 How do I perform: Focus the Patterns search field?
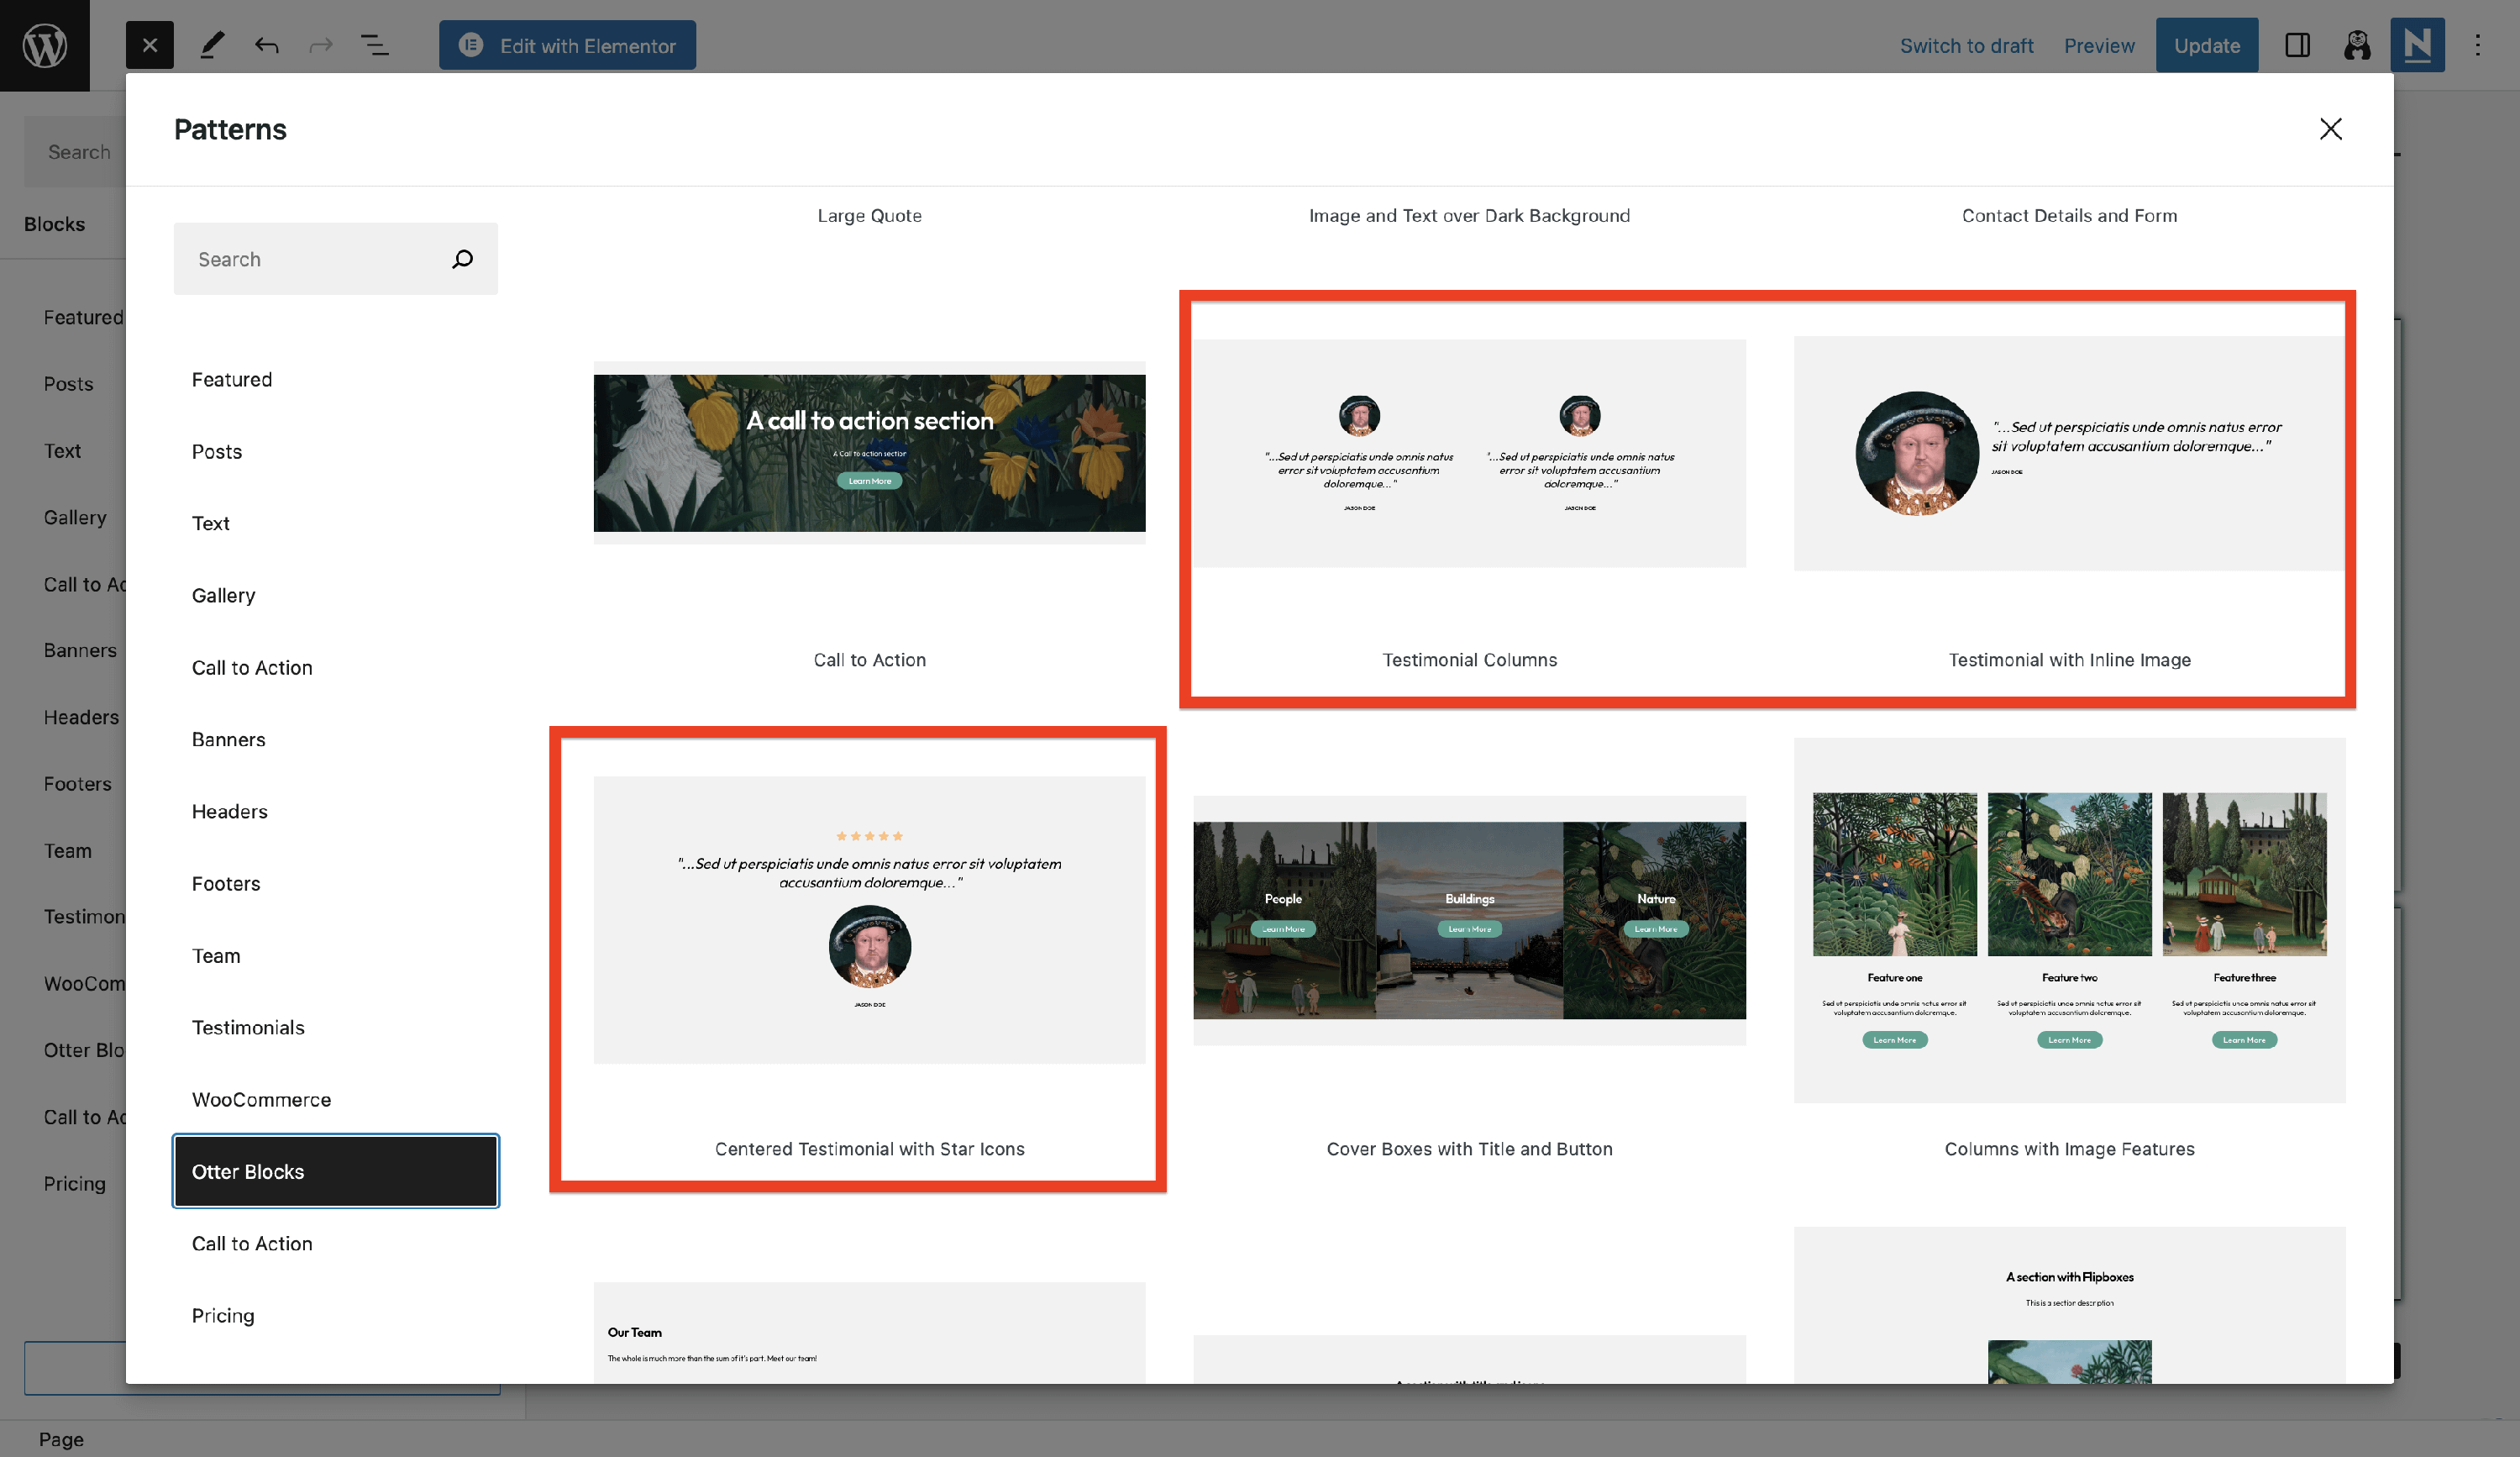pos(310,259)
